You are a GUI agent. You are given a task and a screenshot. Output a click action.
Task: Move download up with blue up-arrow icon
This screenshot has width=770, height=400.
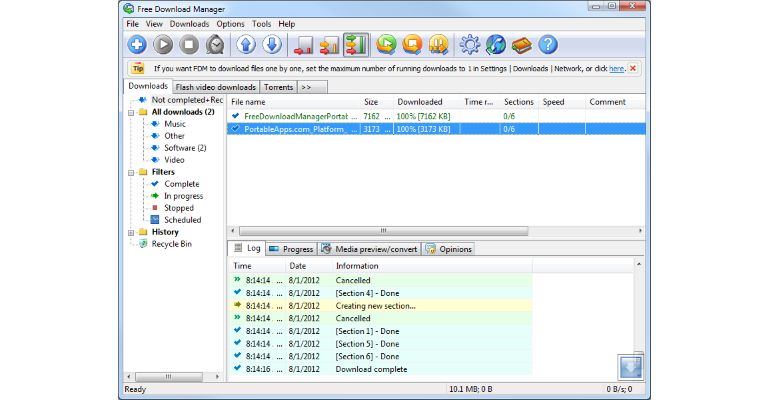[x=246, y=45]
